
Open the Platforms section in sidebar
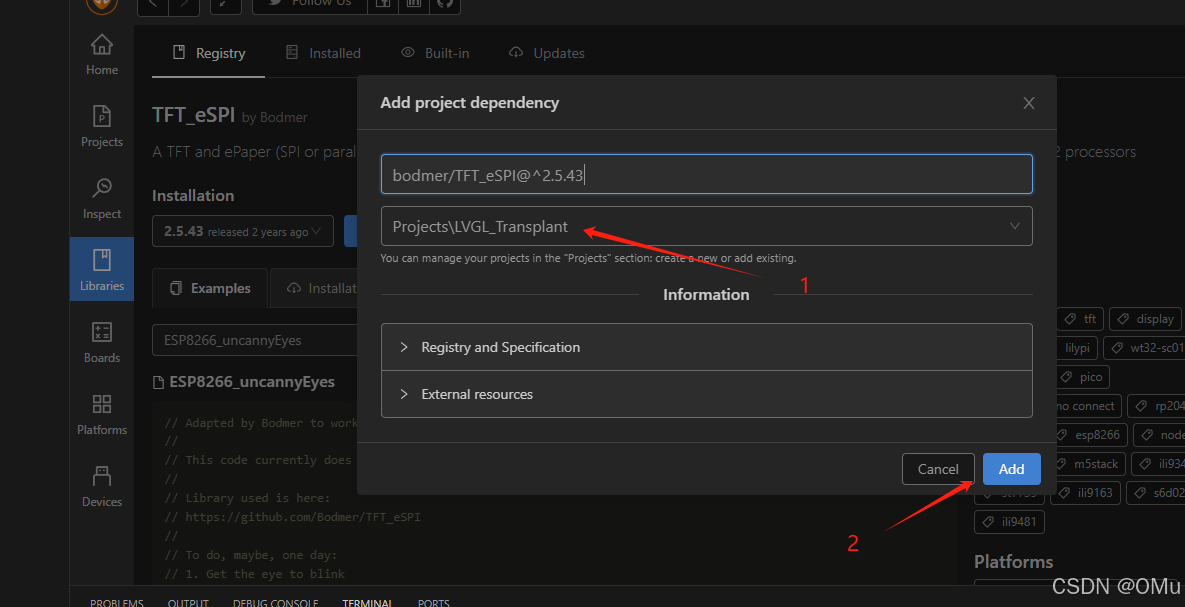101,414
